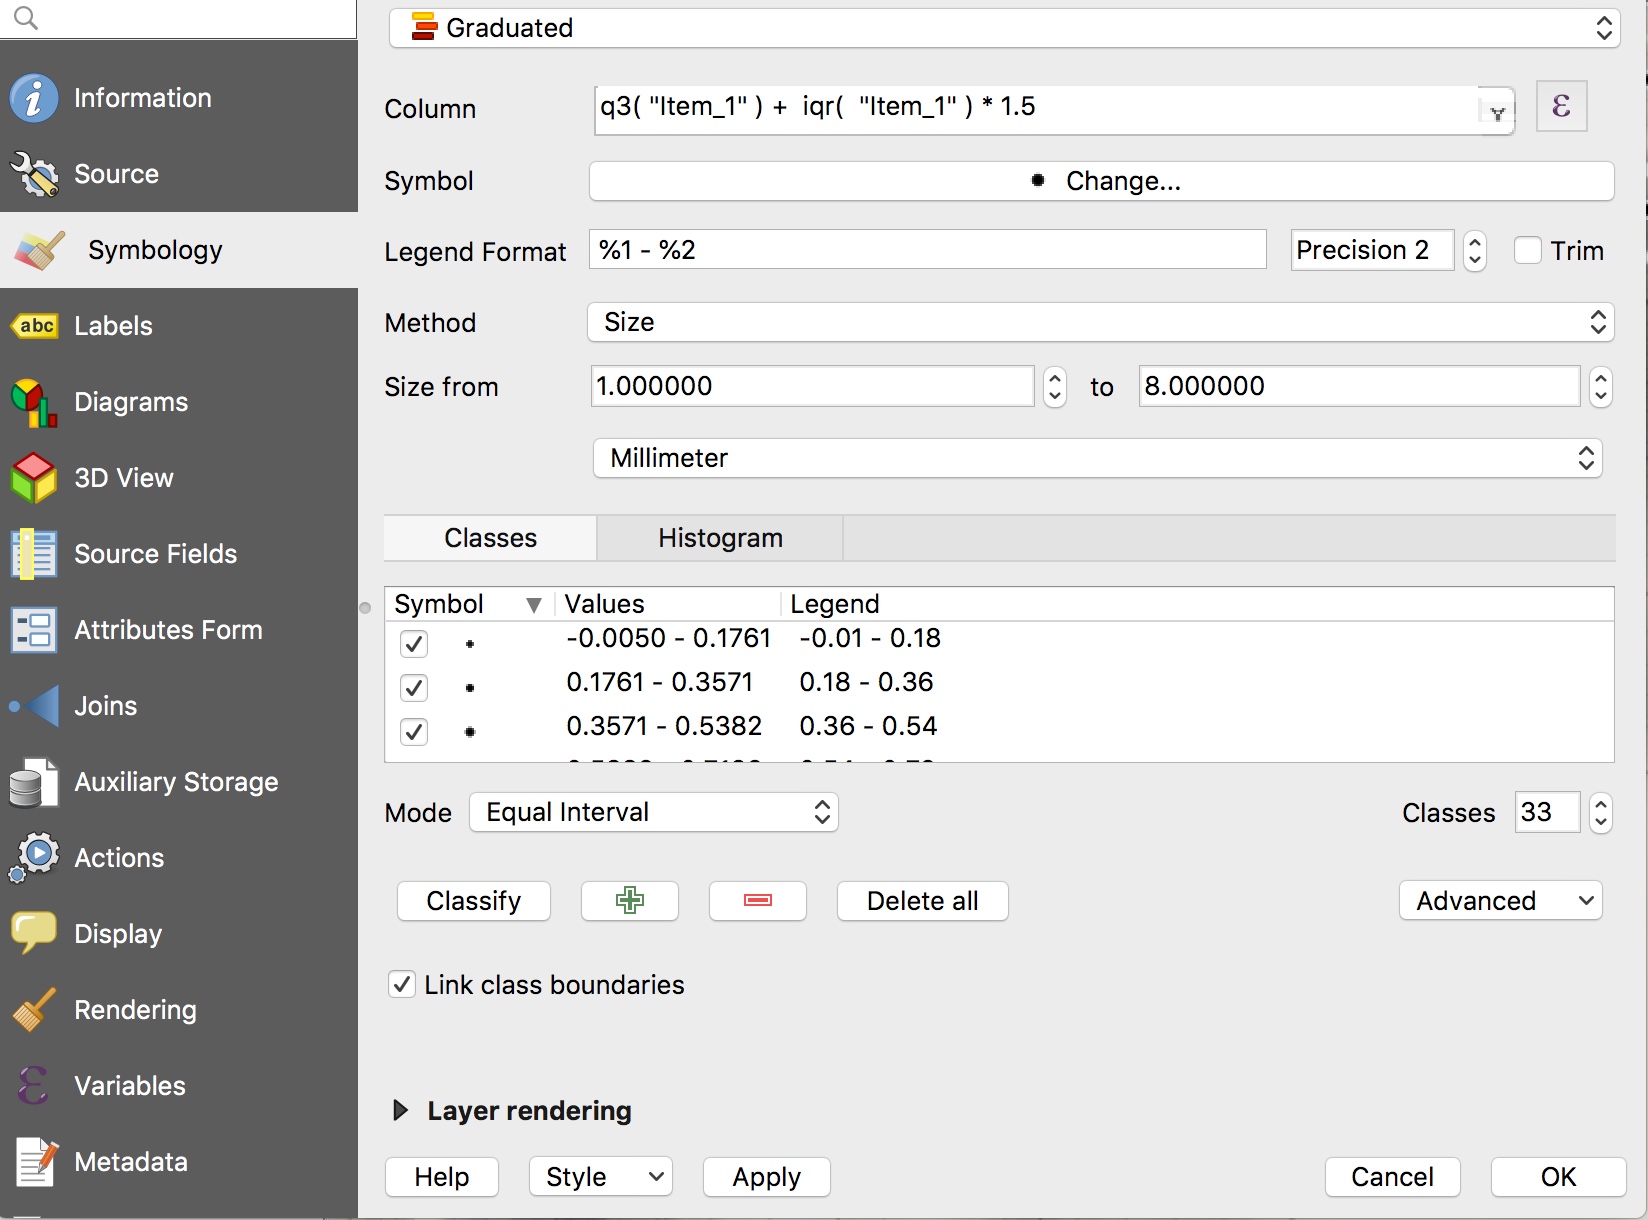Open the Metadata document icon

36,1162
